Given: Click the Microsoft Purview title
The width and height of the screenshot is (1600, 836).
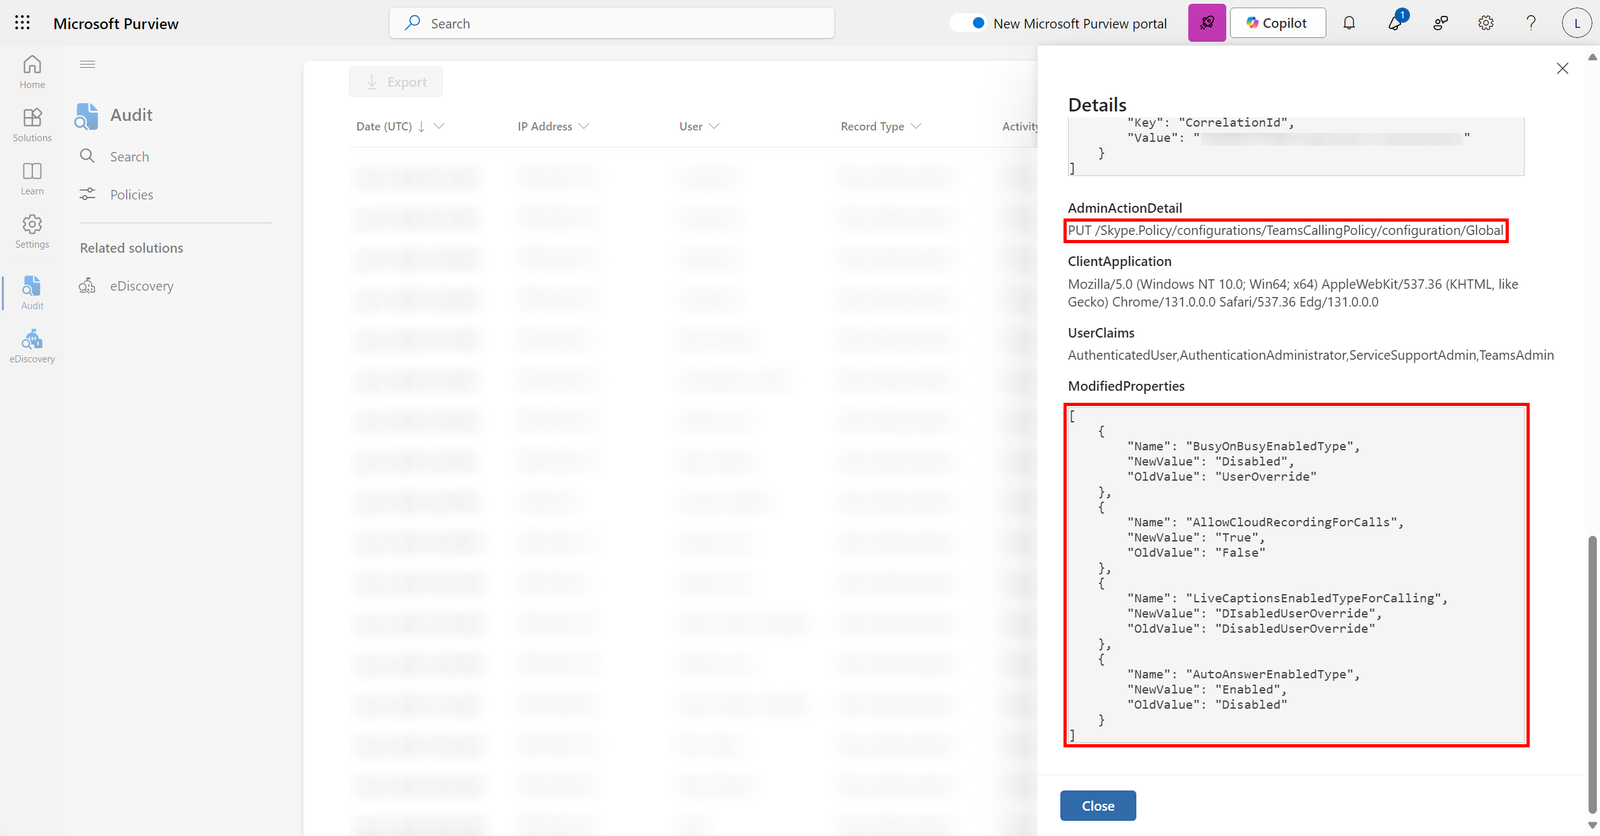Looking at the screenshot, I should click(x=116, y=23).
